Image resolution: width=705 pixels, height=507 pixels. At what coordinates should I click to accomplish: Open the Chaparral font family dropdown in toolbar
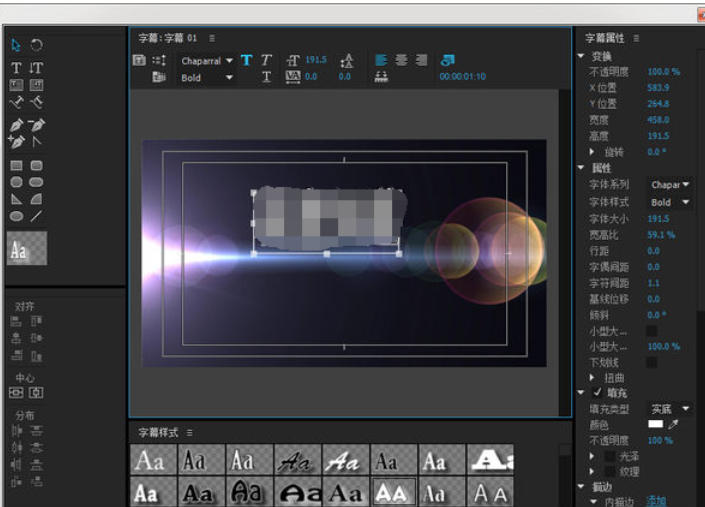(x=207, y=61)
